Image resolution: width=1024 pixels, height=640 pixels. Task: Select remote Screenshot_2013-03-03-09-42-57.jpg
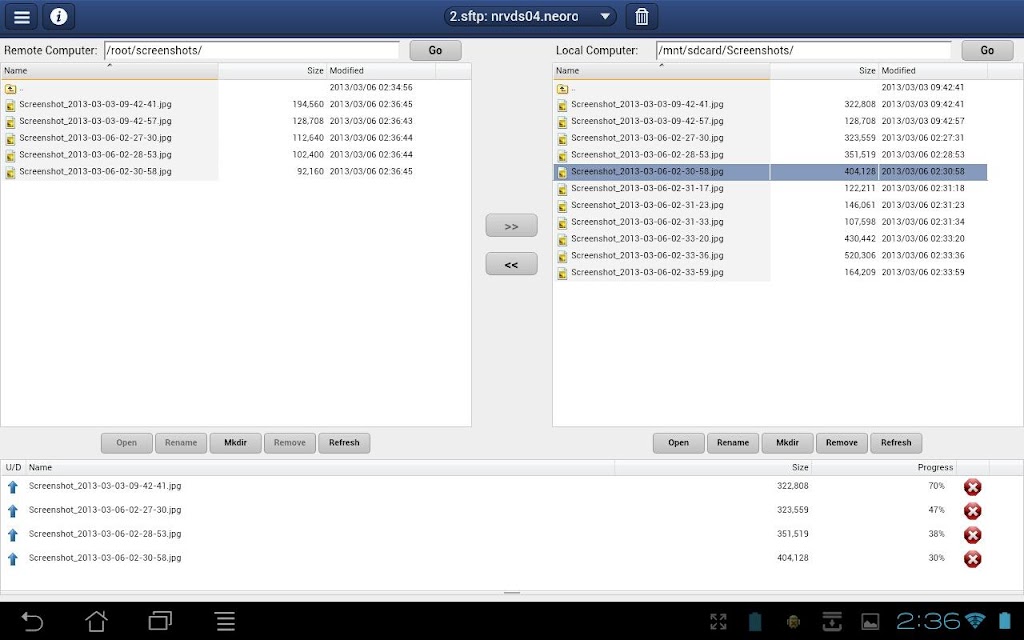click(x=95, y=121)
